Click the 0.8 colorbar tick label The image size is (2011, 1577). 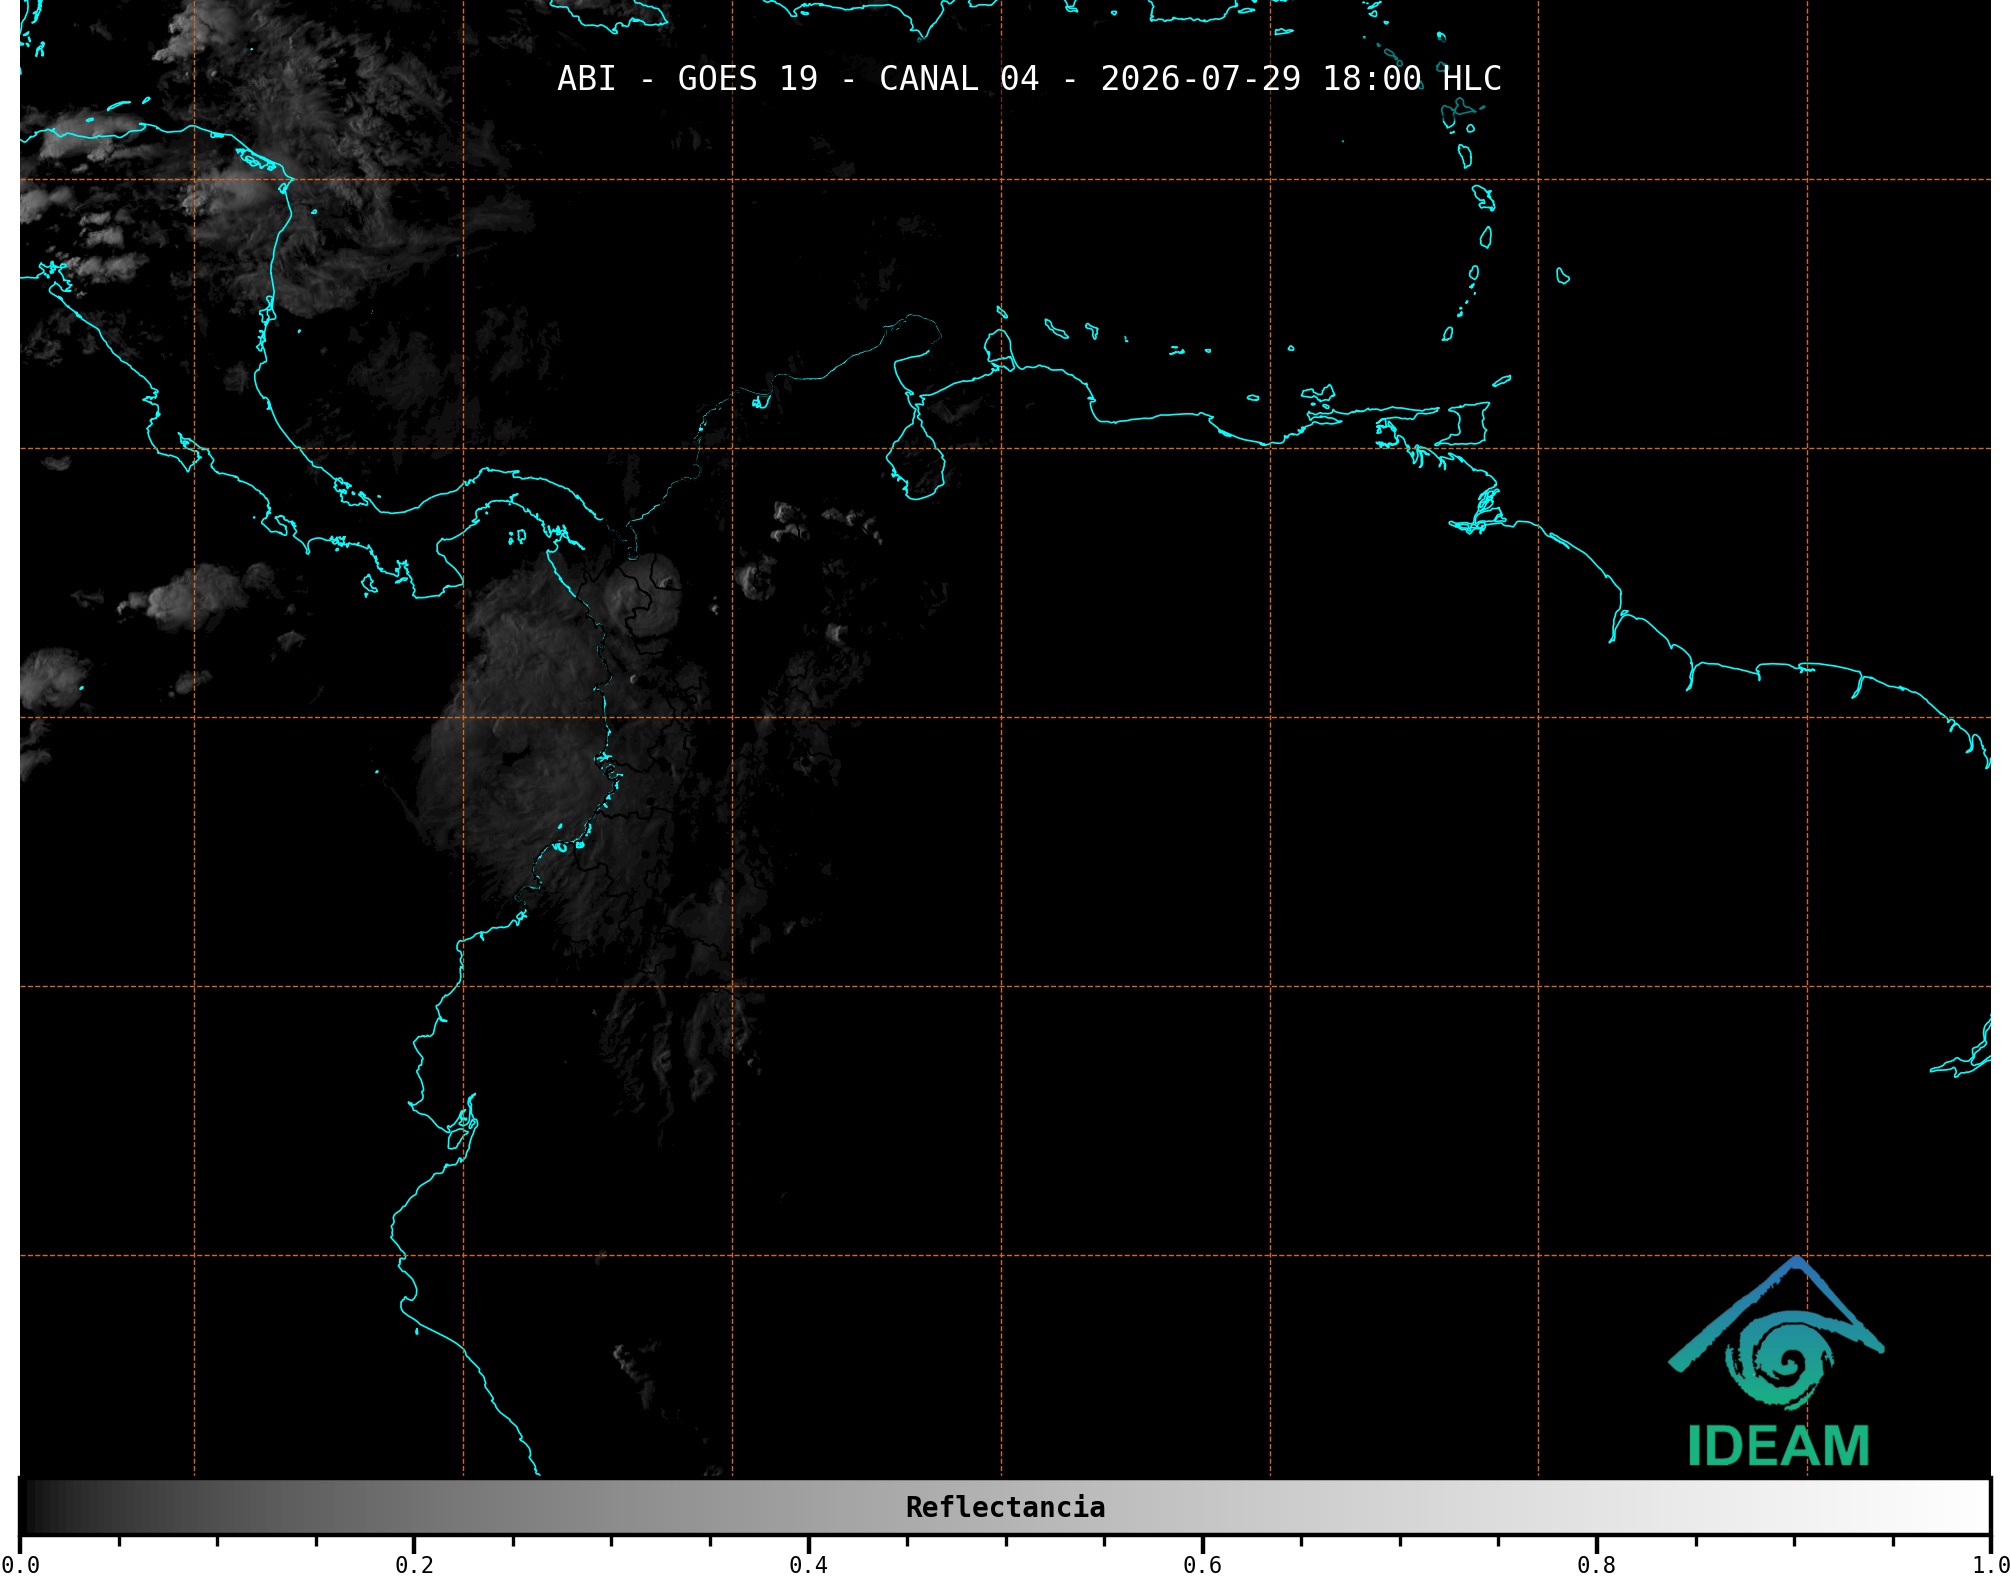pos(1596,1565)
